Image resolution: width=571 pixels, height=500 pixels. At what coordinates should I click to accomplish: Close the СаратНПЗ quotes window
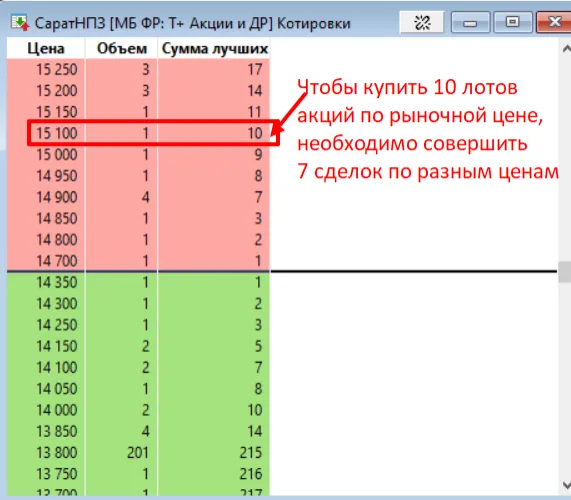click(554, 22)
